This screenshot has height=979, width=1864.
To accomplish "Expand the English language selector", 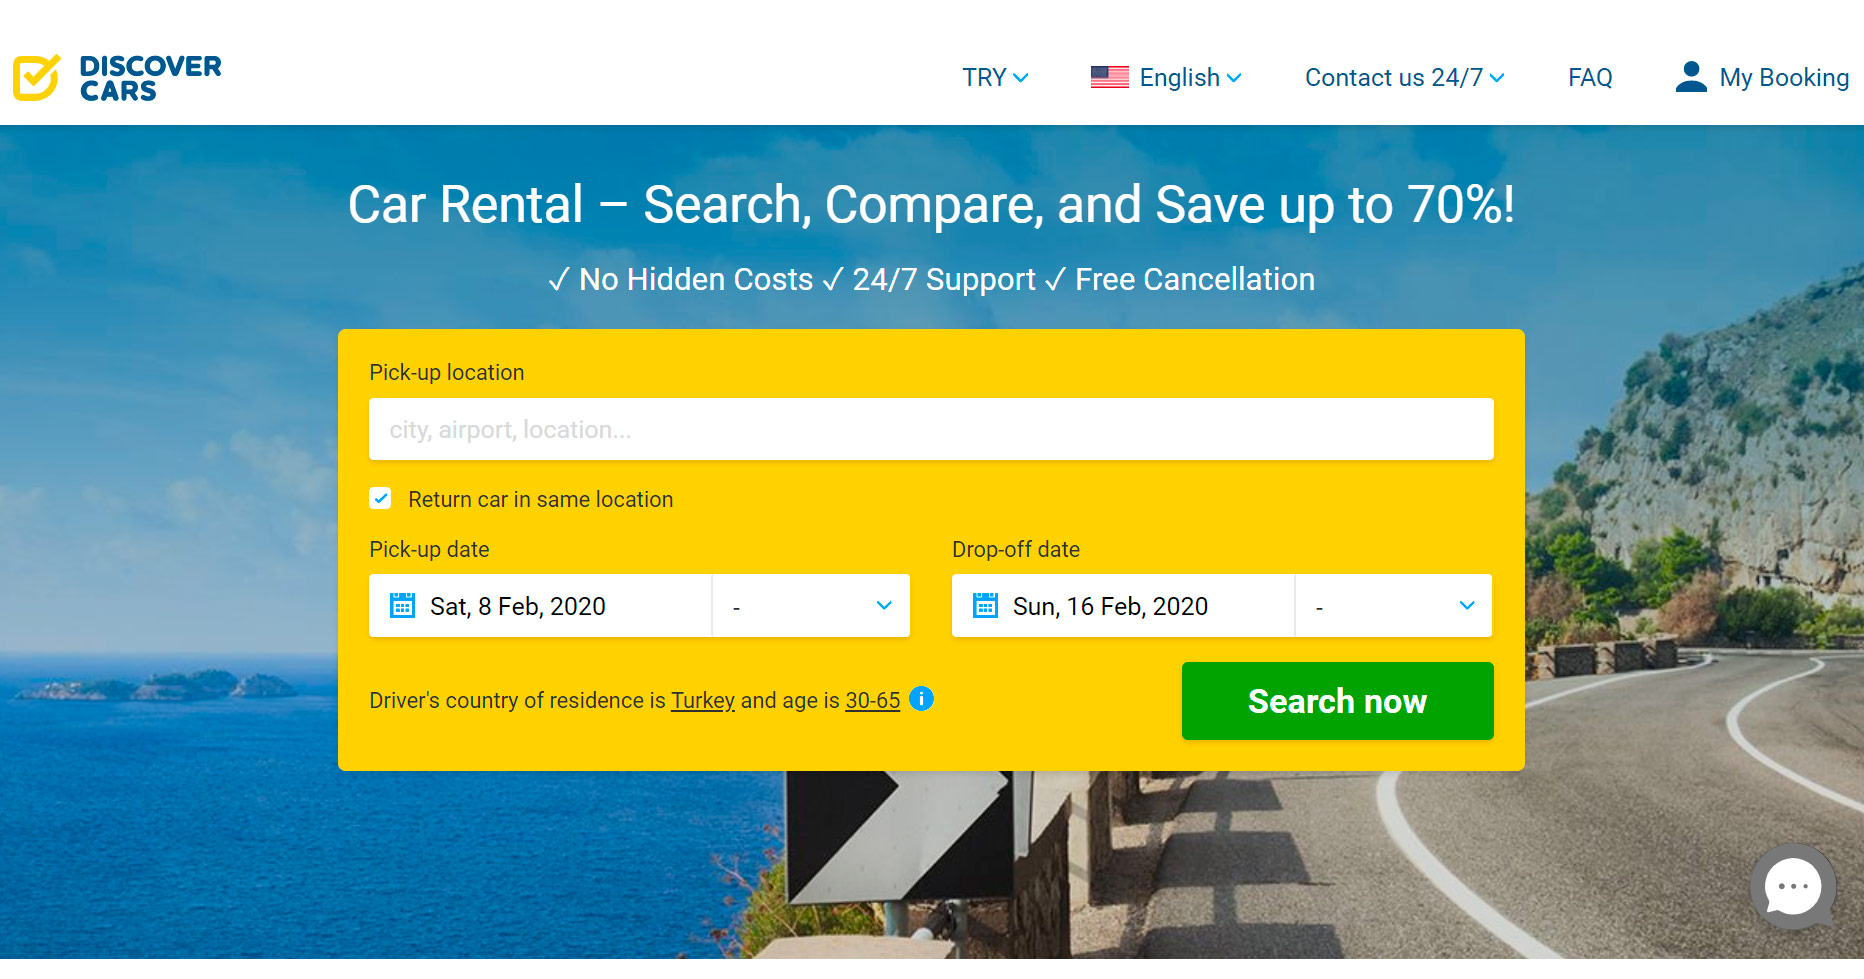I will (x=1189, y=77).
